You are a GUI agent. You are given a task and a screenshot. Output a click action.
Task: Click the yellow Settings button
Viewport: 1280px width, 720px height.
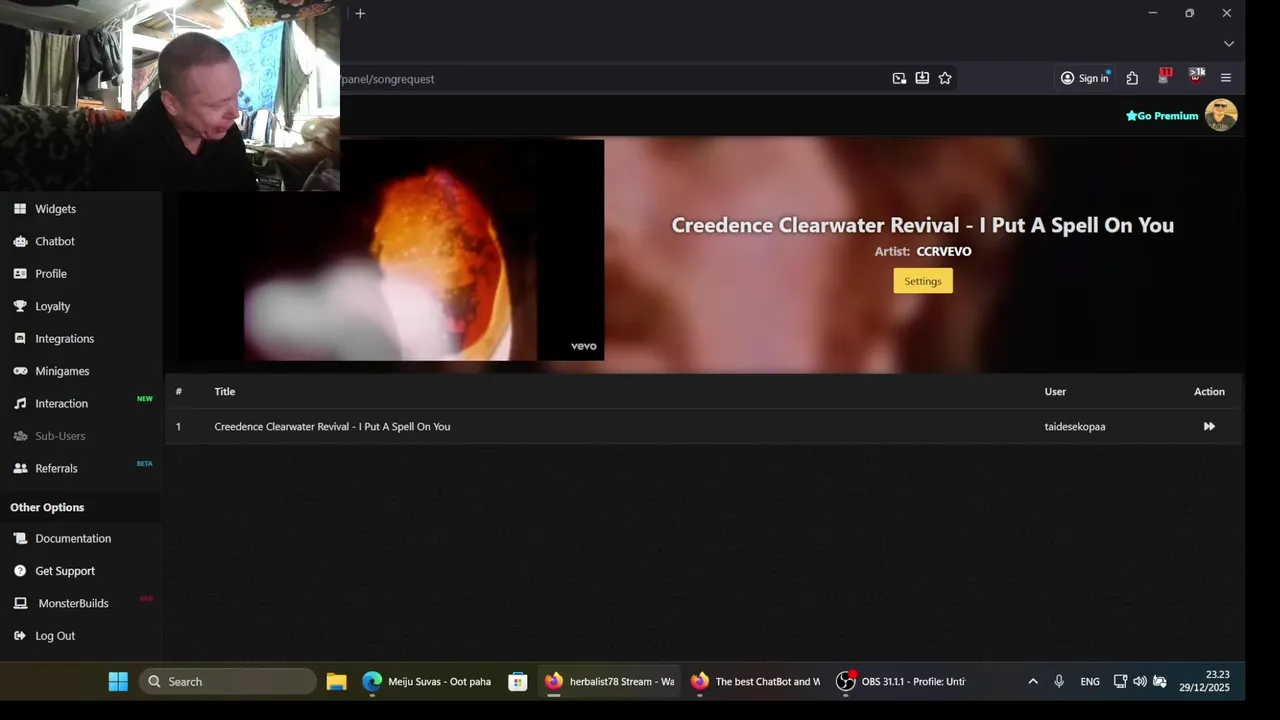coord(923,281)
